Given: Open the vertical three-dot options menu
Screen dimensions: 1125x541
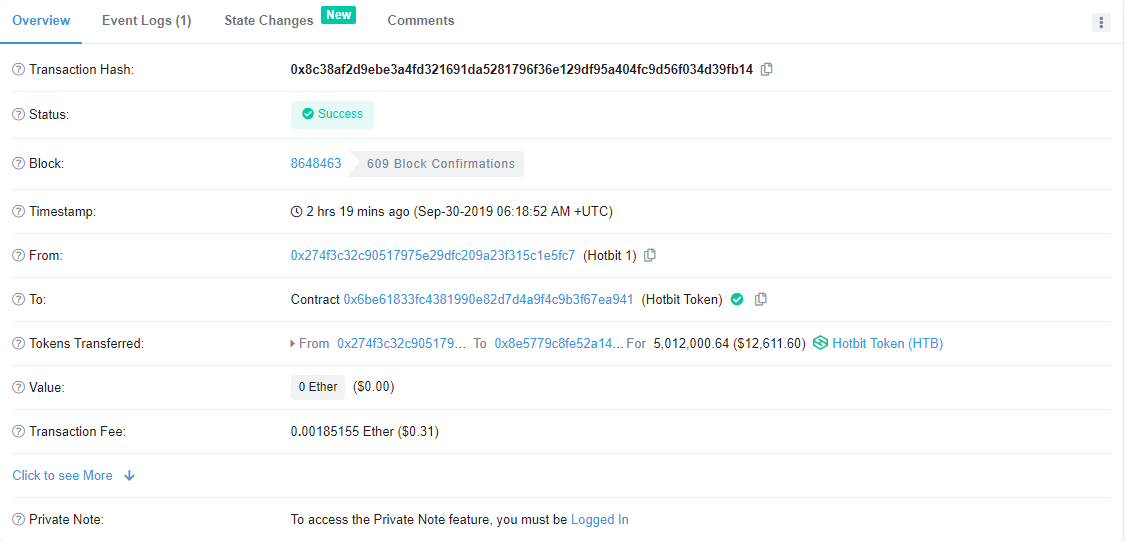Looking at the screenshot, I should [x=1101, y=22].
